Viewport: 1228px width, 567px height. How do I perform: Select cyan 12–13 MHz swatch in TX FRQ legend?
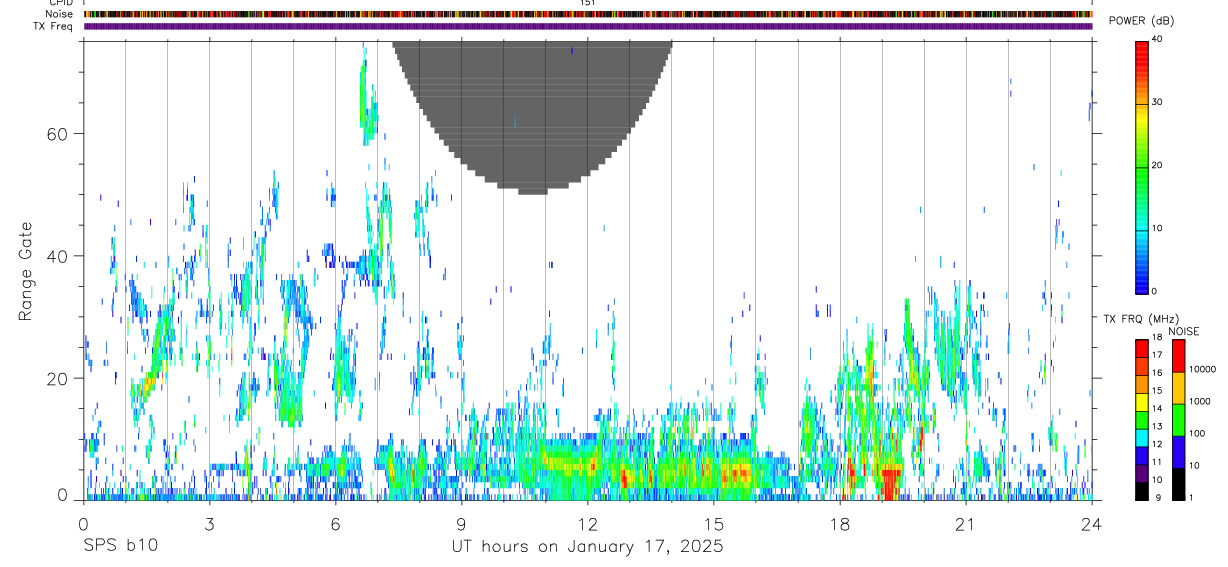1142,438
